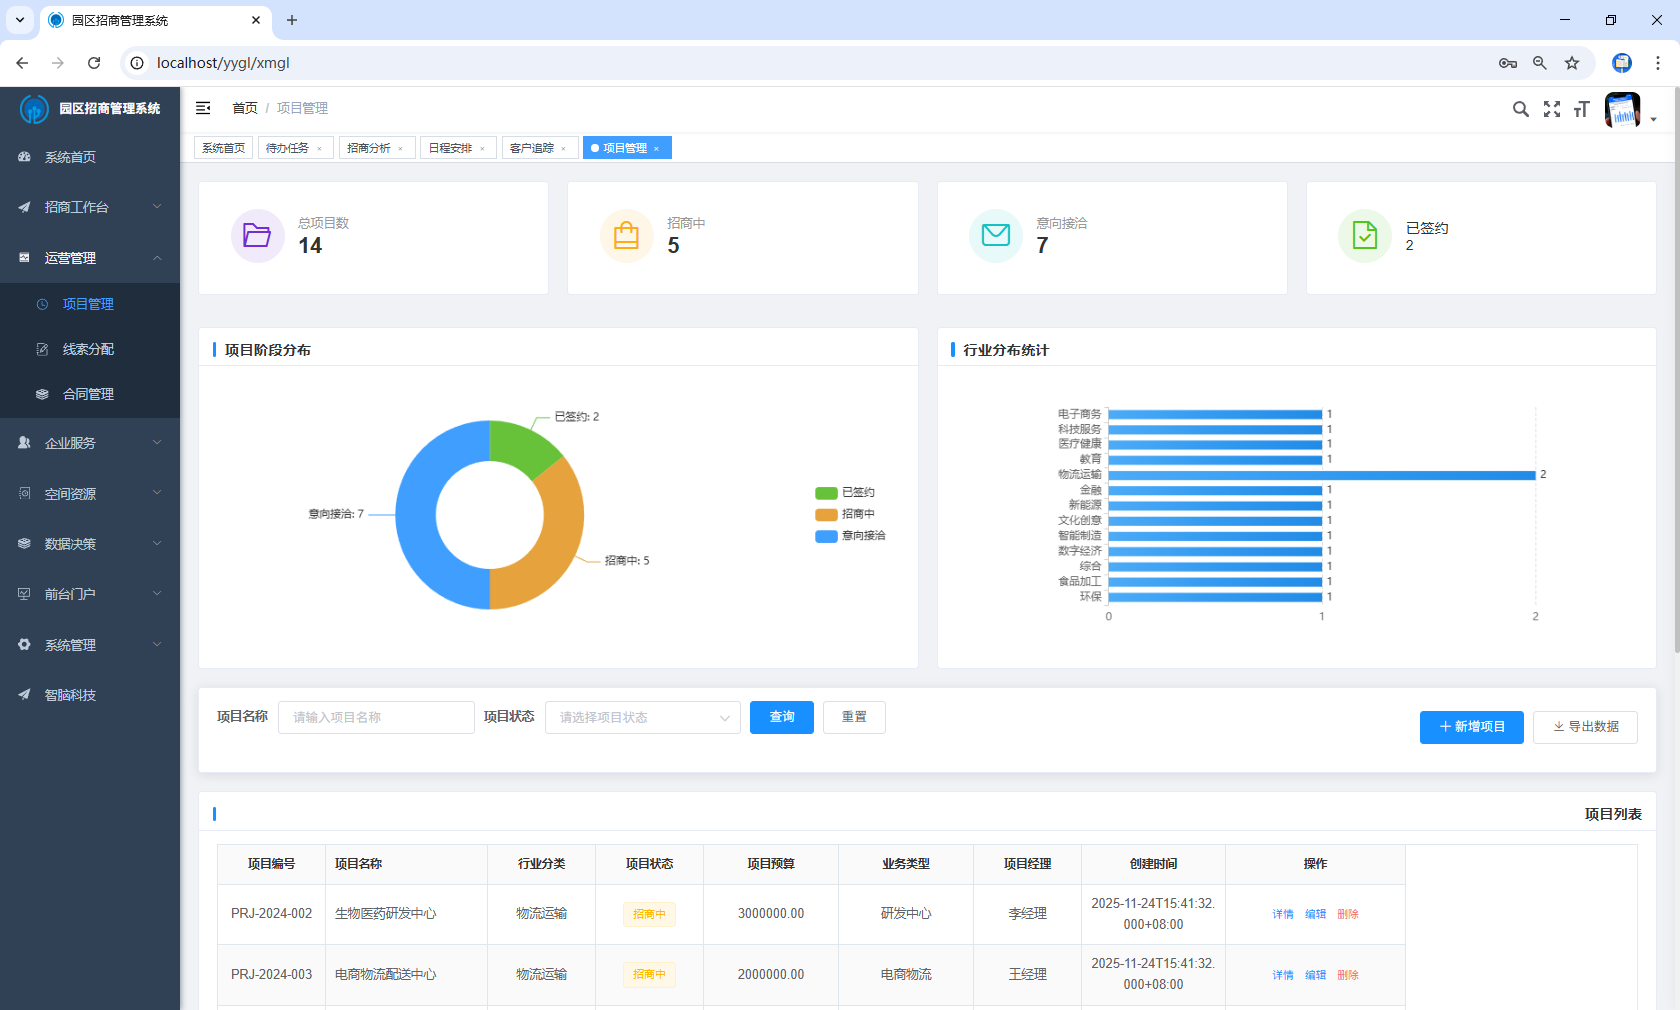
Task: Toggle the 招商中 legend item in pie chart
Action: click(846, 514)
